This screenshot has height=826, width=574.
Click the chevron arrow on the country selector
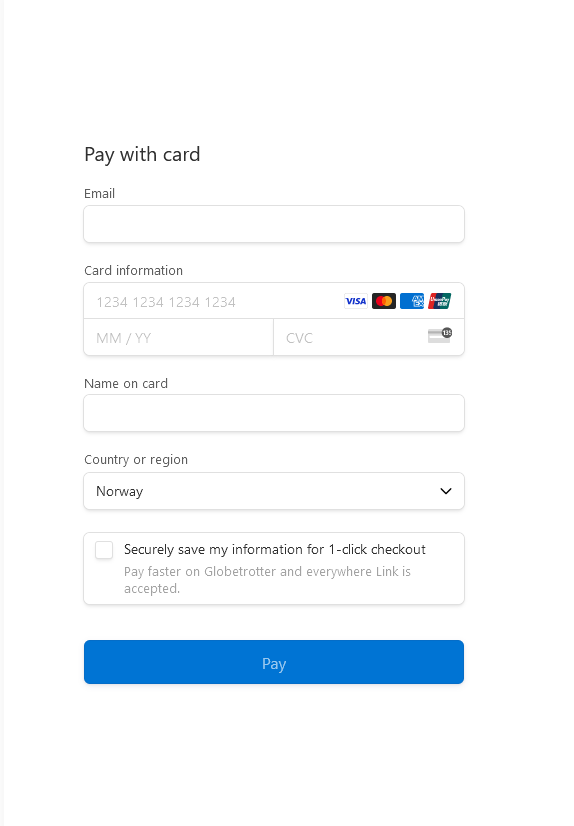point(446,491)
